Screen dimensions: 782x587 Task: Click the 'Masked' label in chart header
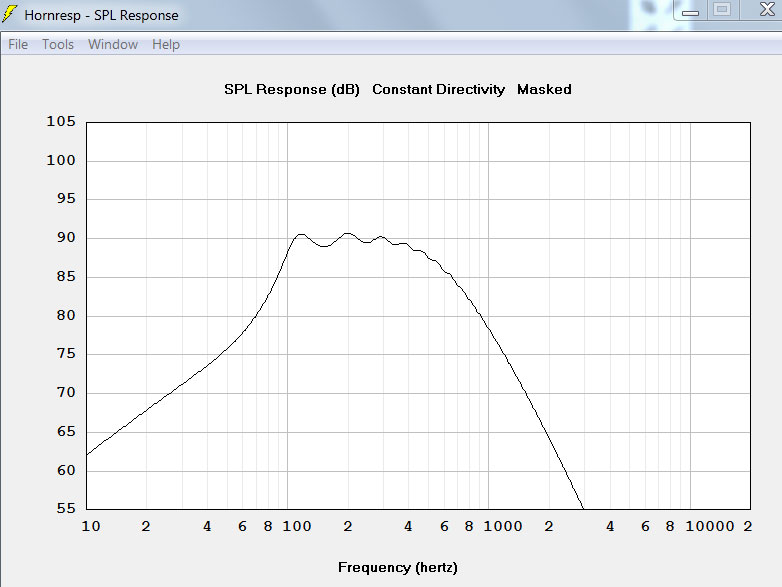coord(544,89)
